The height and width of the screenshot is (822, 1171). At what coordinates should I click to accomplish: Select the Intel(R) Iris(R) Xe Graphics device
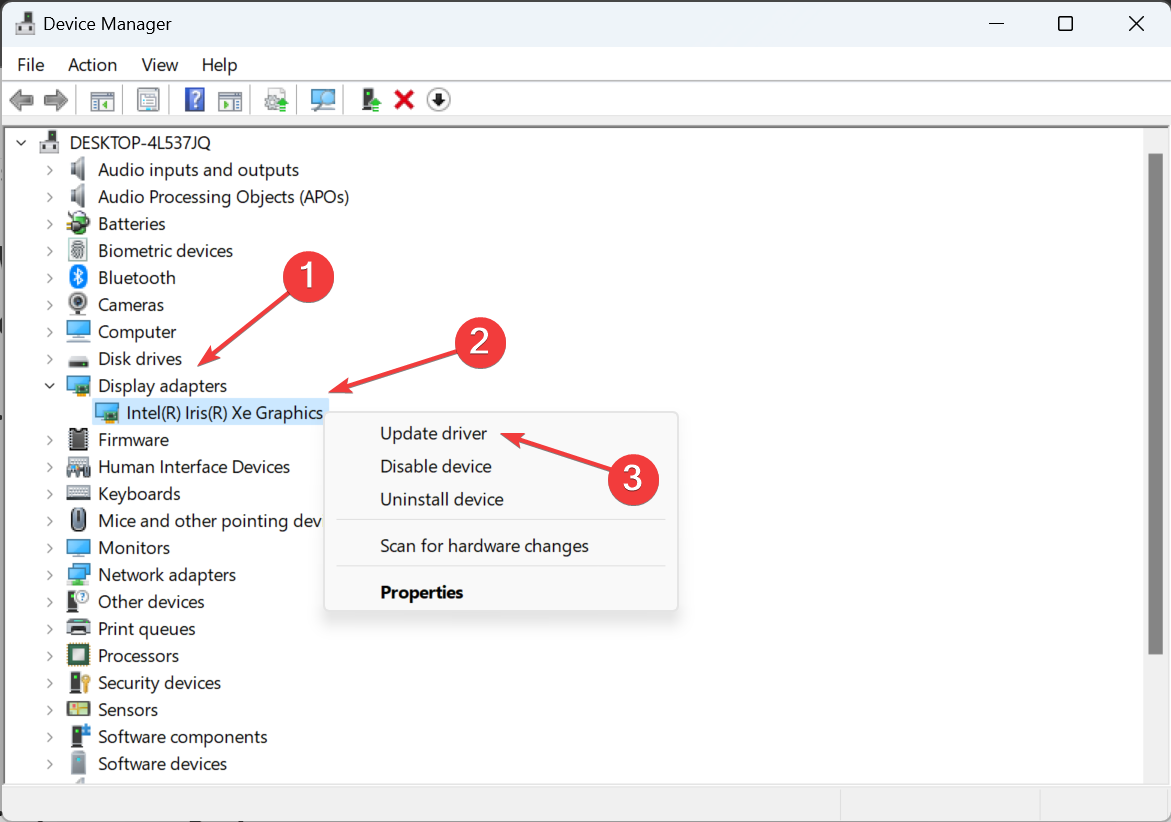pyautogui.click(x=225, y=412)
